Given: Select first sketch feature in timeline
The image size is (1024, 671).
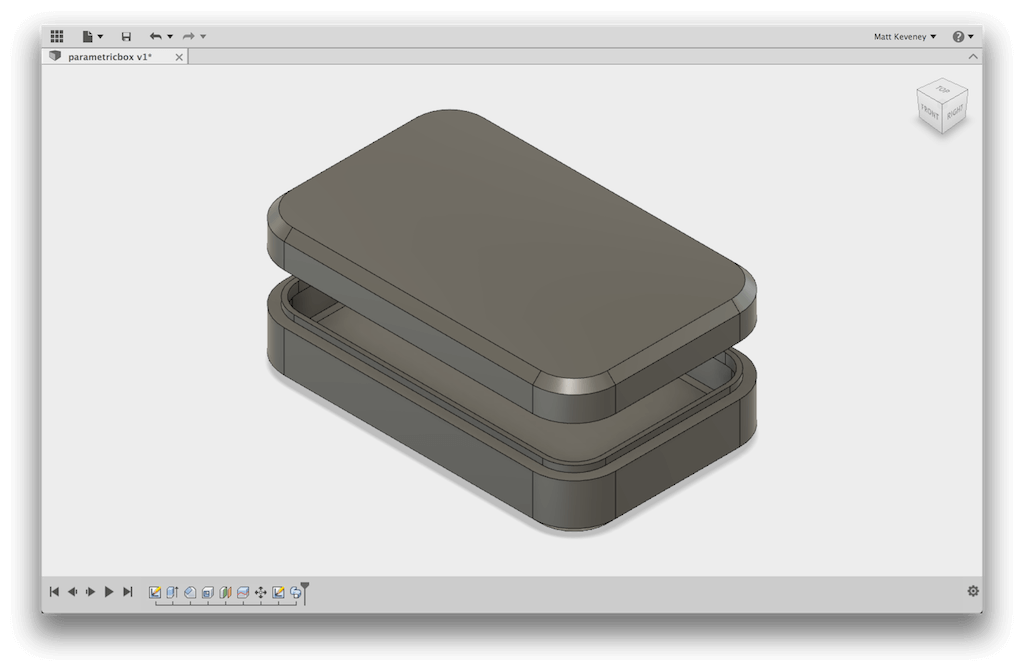Looking at the screenshot, I should pos(155,592).
